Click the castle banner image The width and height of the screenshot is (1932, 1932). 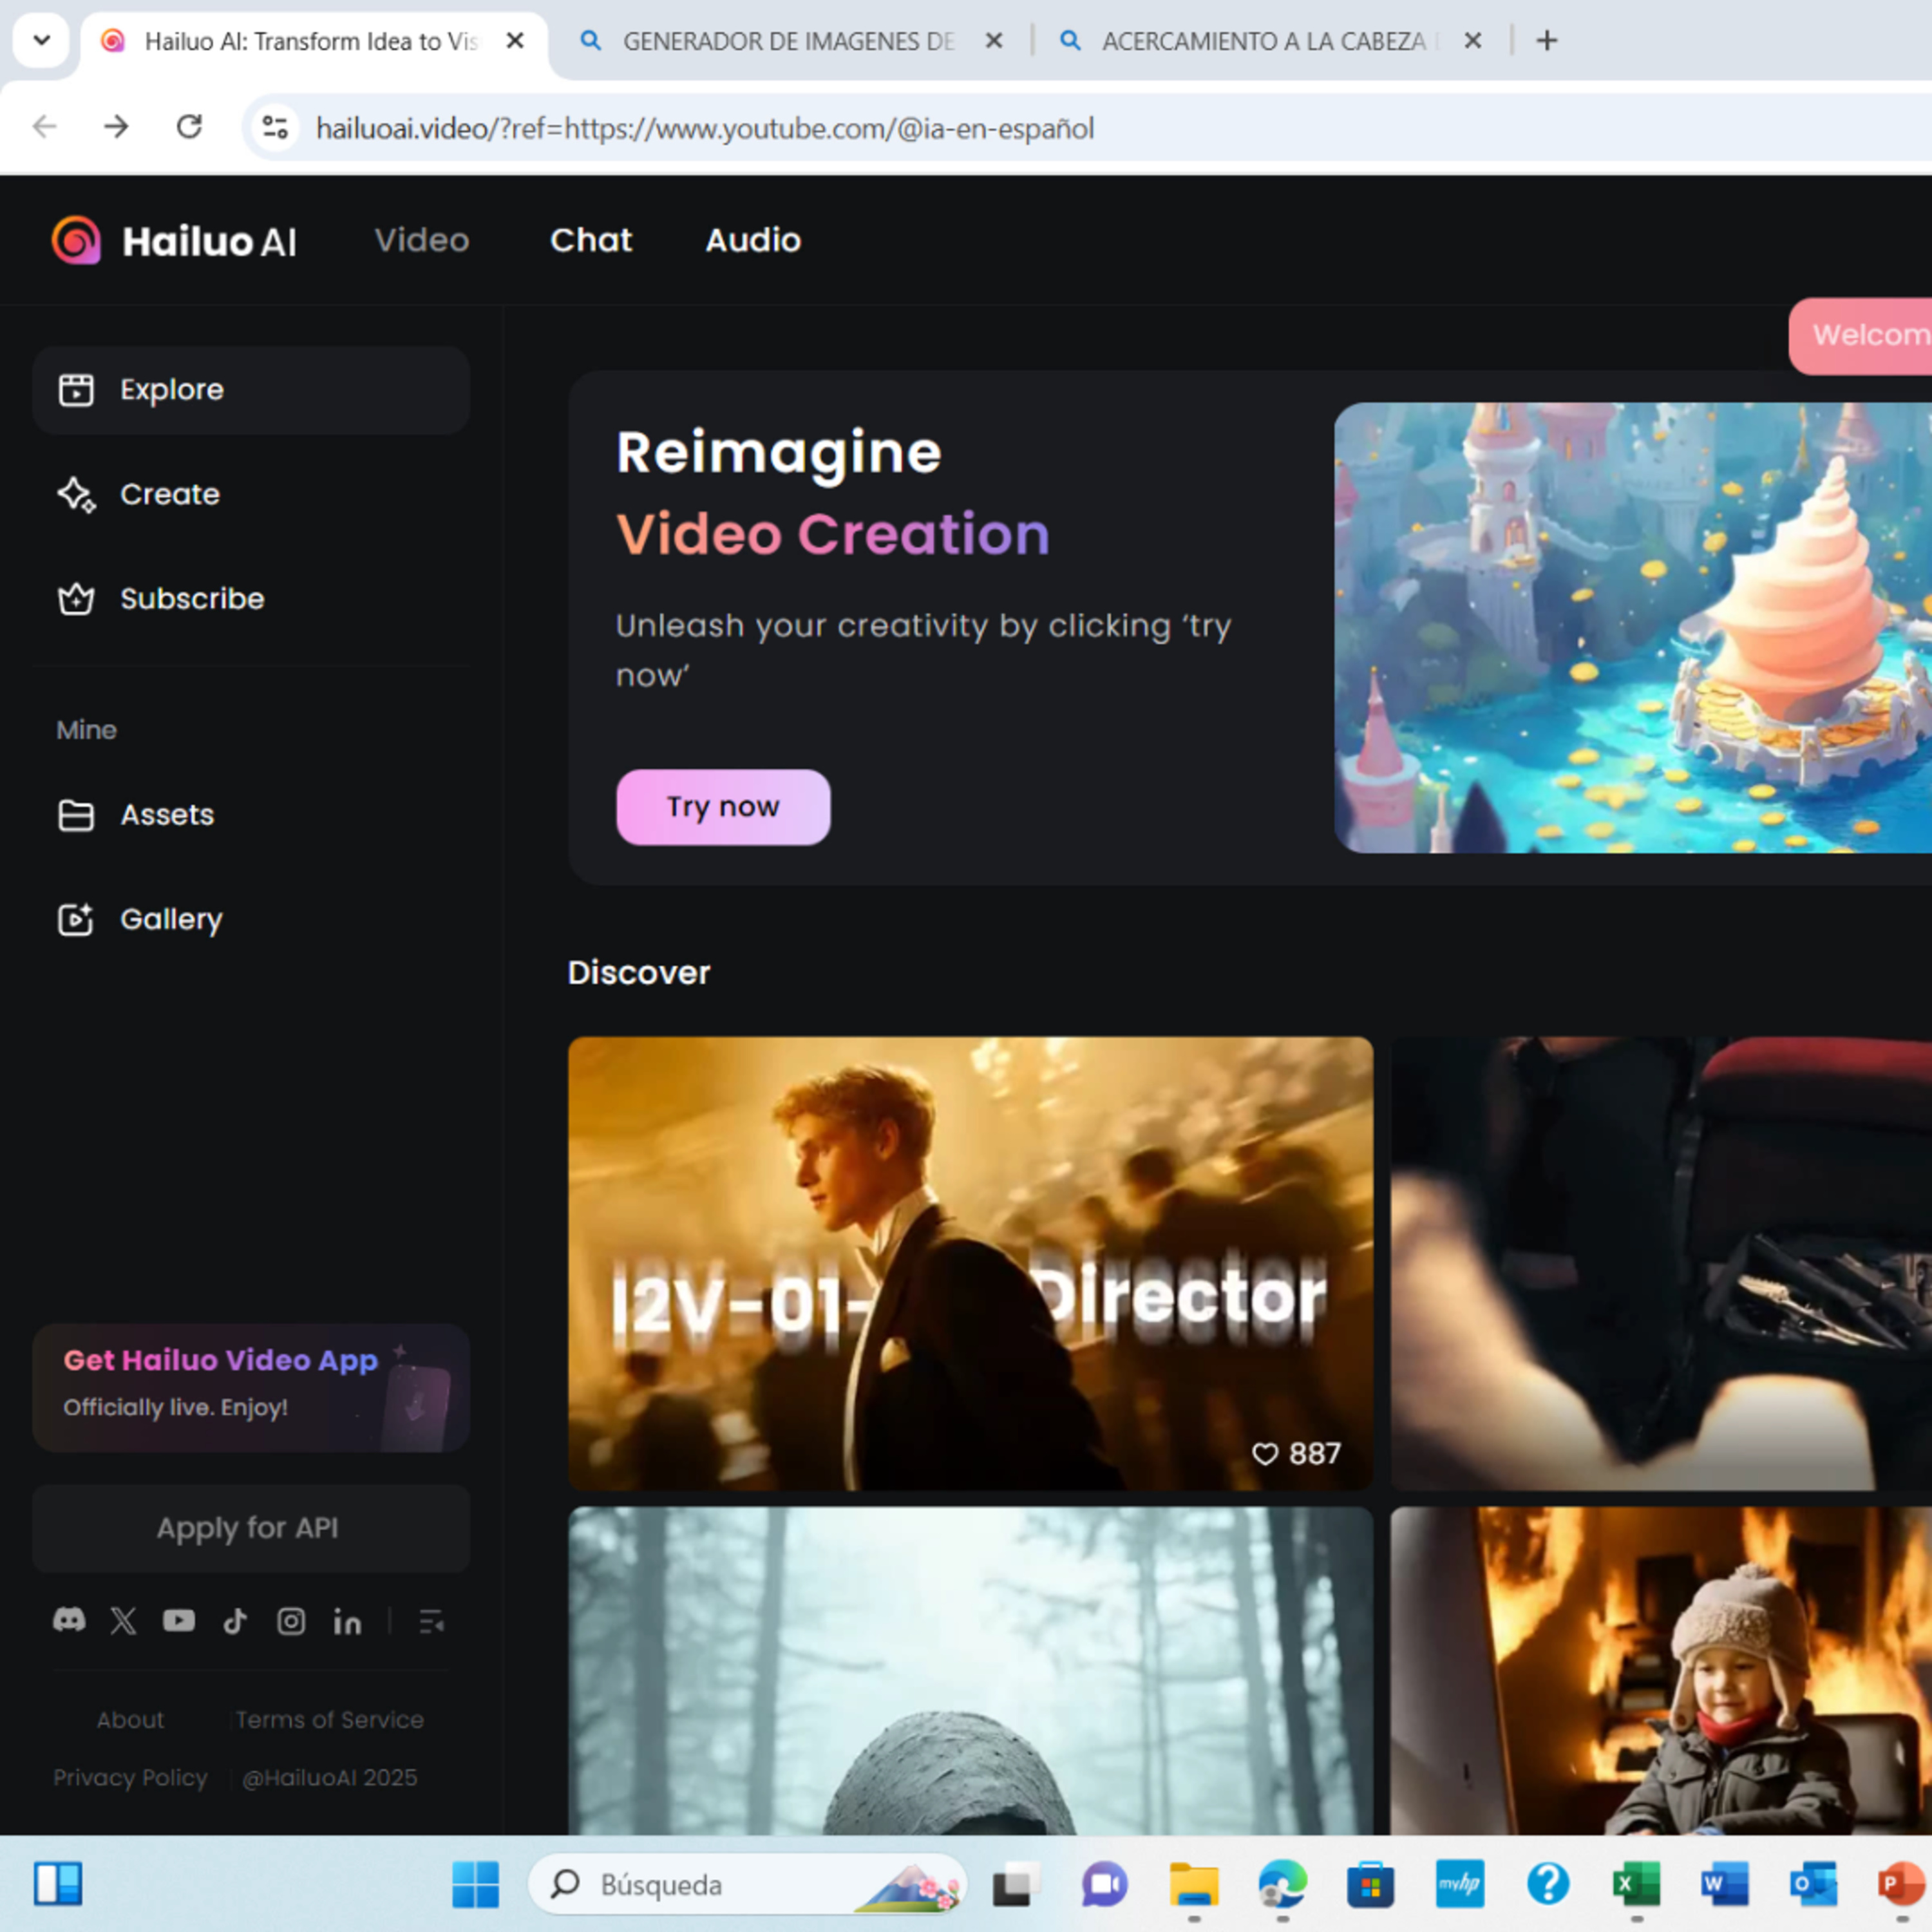coord(1632,628)
